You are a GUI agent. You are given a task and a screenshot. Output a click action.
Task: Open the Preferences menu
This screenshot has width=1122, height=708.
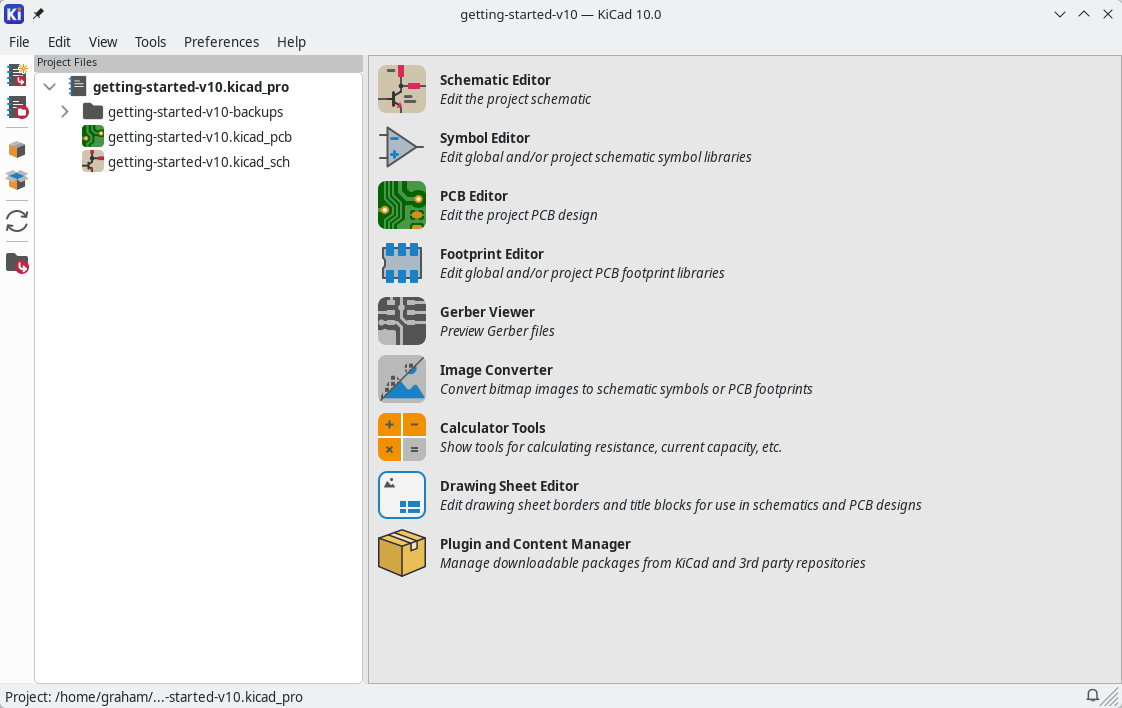coord(221,42)
